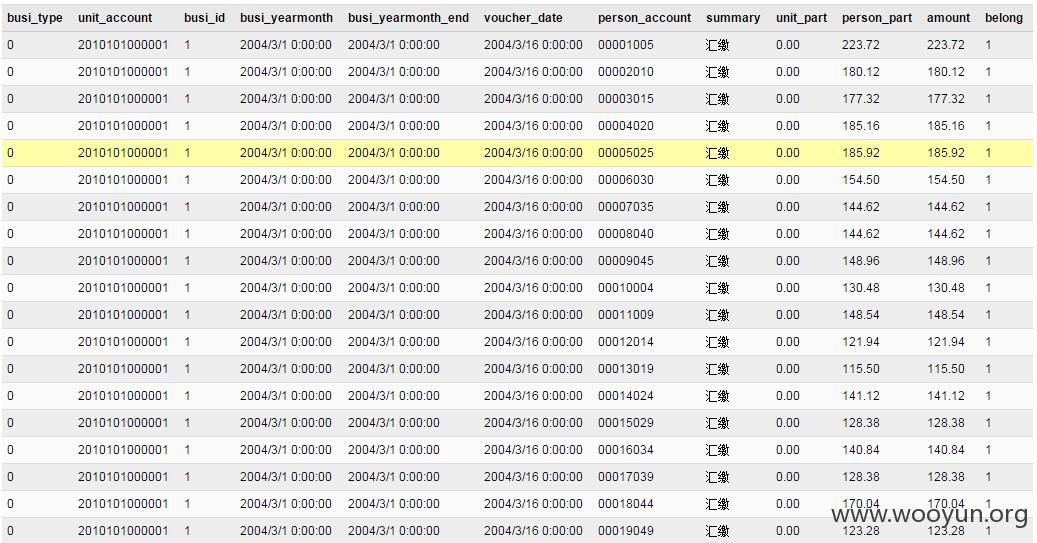
Task: Click person_part value 223.72
Action: tap(861, 45)
